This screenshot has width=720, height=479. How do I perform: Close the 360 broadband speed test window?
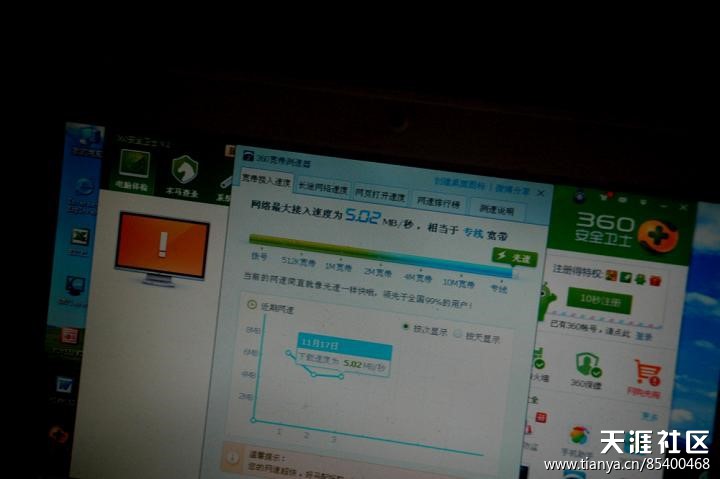541,193
